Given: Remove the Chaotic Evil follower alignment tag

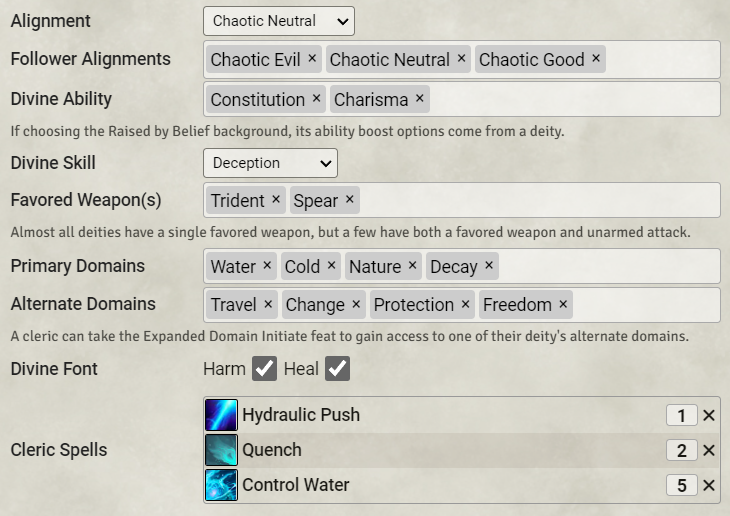Looking at the screenshot, I should pyautogui.click(x=312, y=59).
